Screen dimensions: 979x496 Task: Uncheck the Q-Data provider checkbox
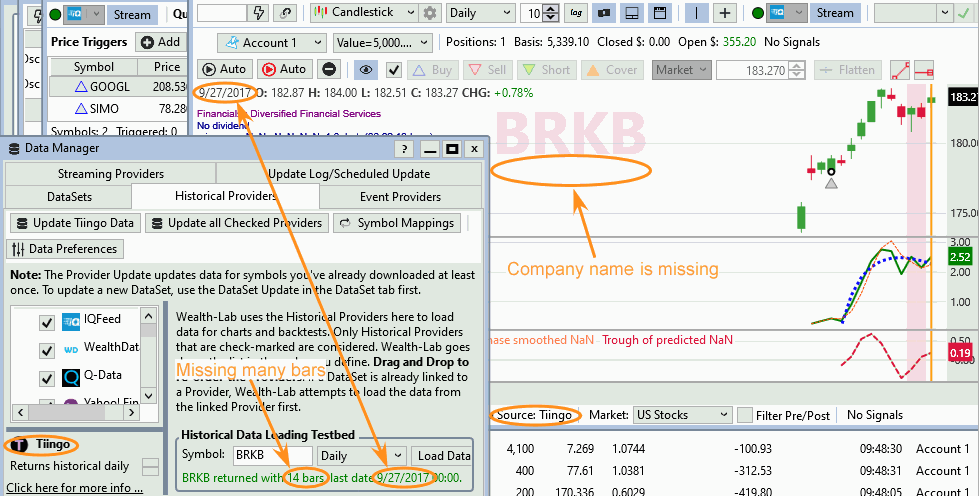point(46,378)
